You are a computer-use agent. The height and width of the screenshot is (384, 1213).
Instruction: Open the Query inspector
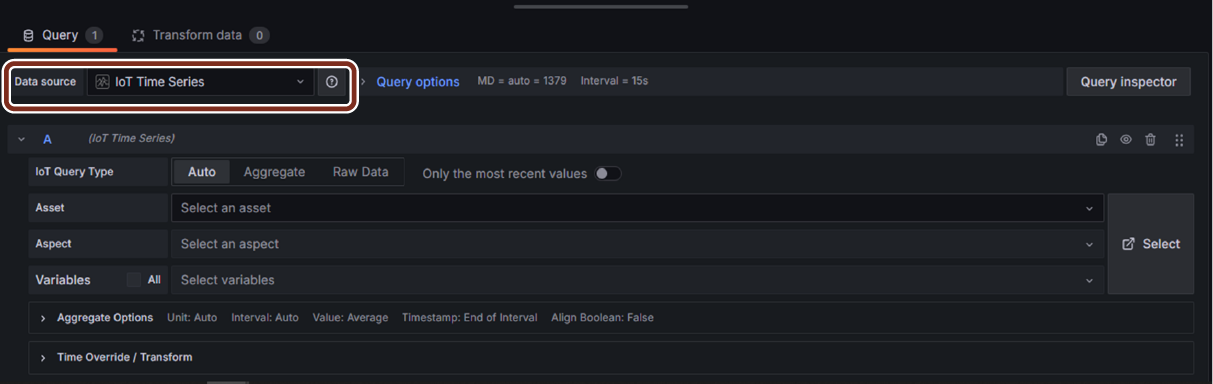pos(1128,82)
